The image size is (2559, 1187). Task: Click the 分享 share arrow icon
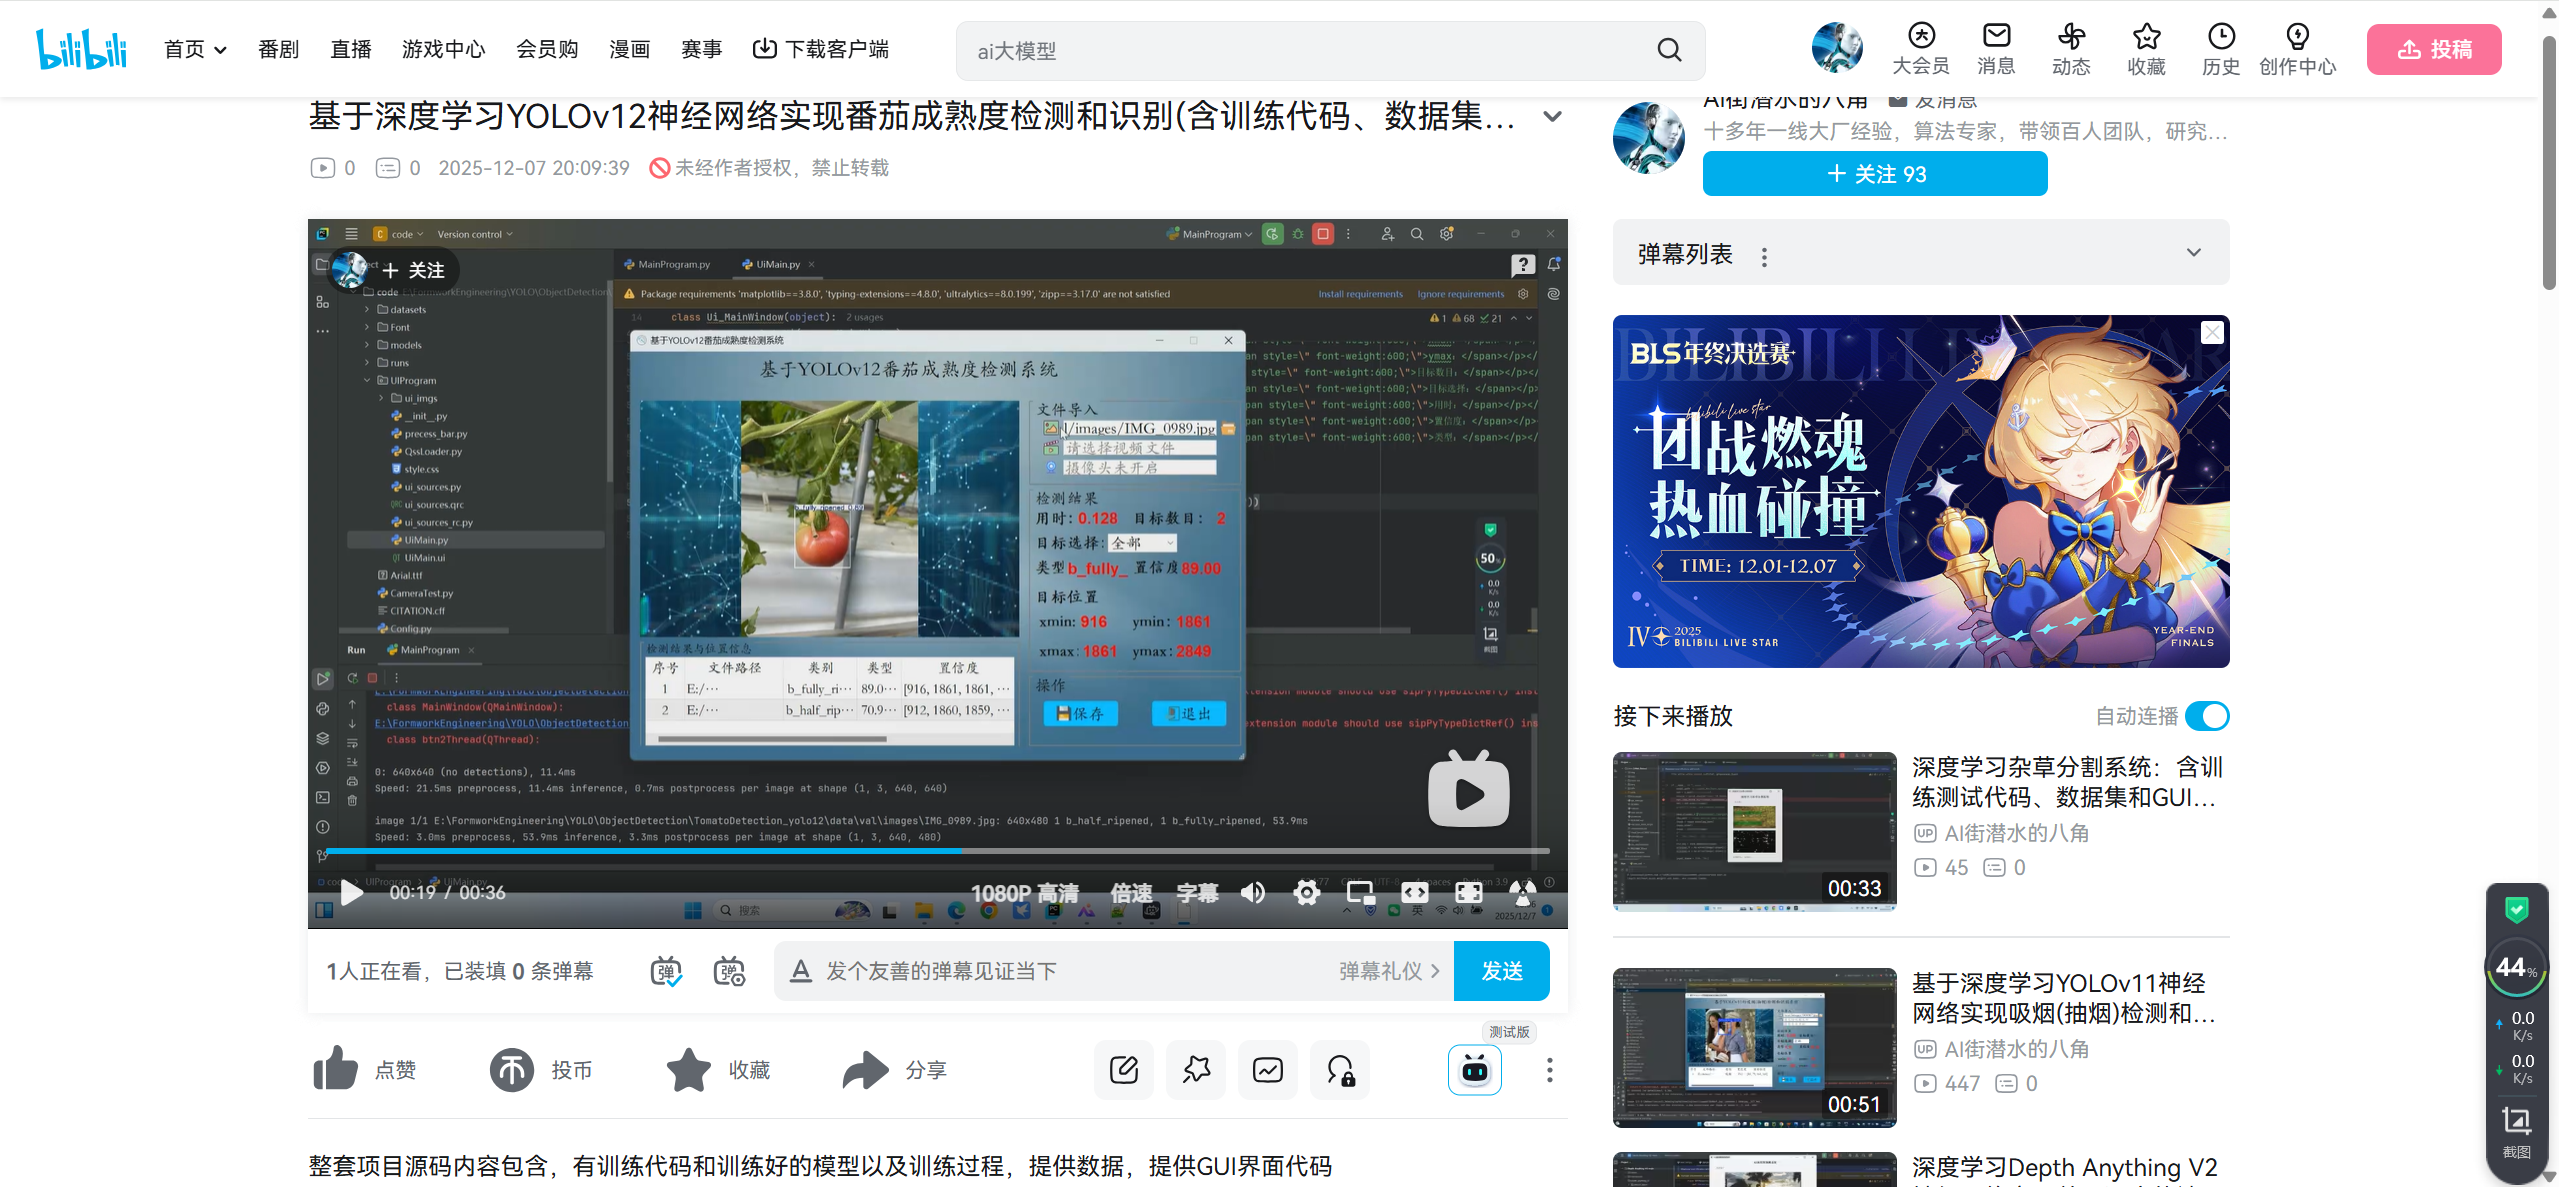[x=865, y=1069]
